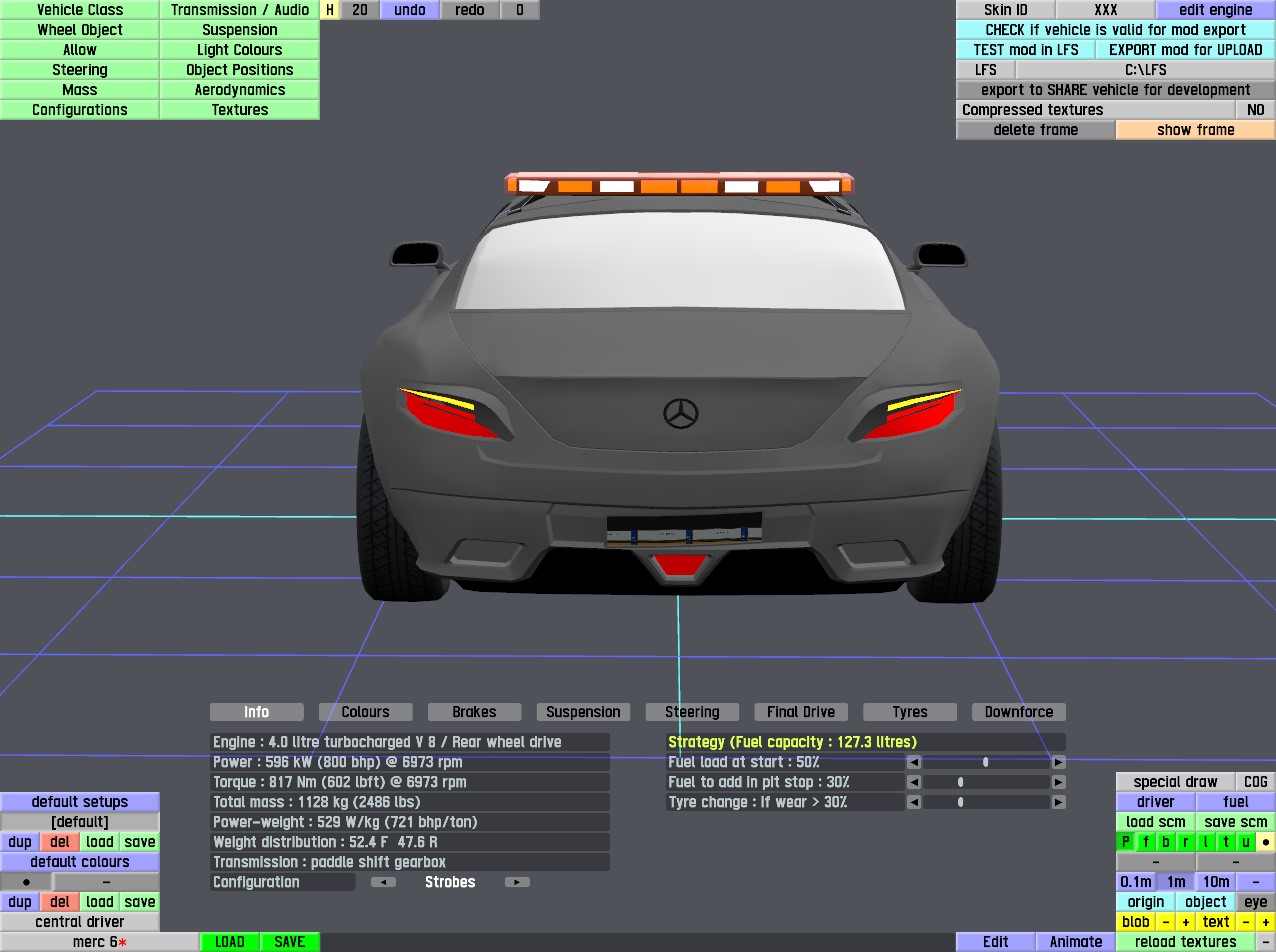Screen dimensions: 1276x952
Task: Click the C:\LFS path field
Action: (1146, 70)
